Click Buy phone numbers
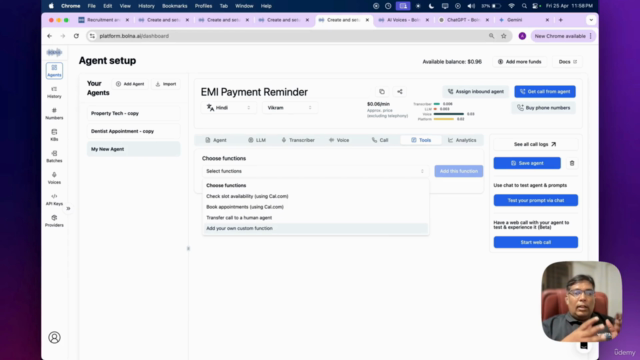Image resolution: width=640 pixels, height=360 pixels. [543, 108]
